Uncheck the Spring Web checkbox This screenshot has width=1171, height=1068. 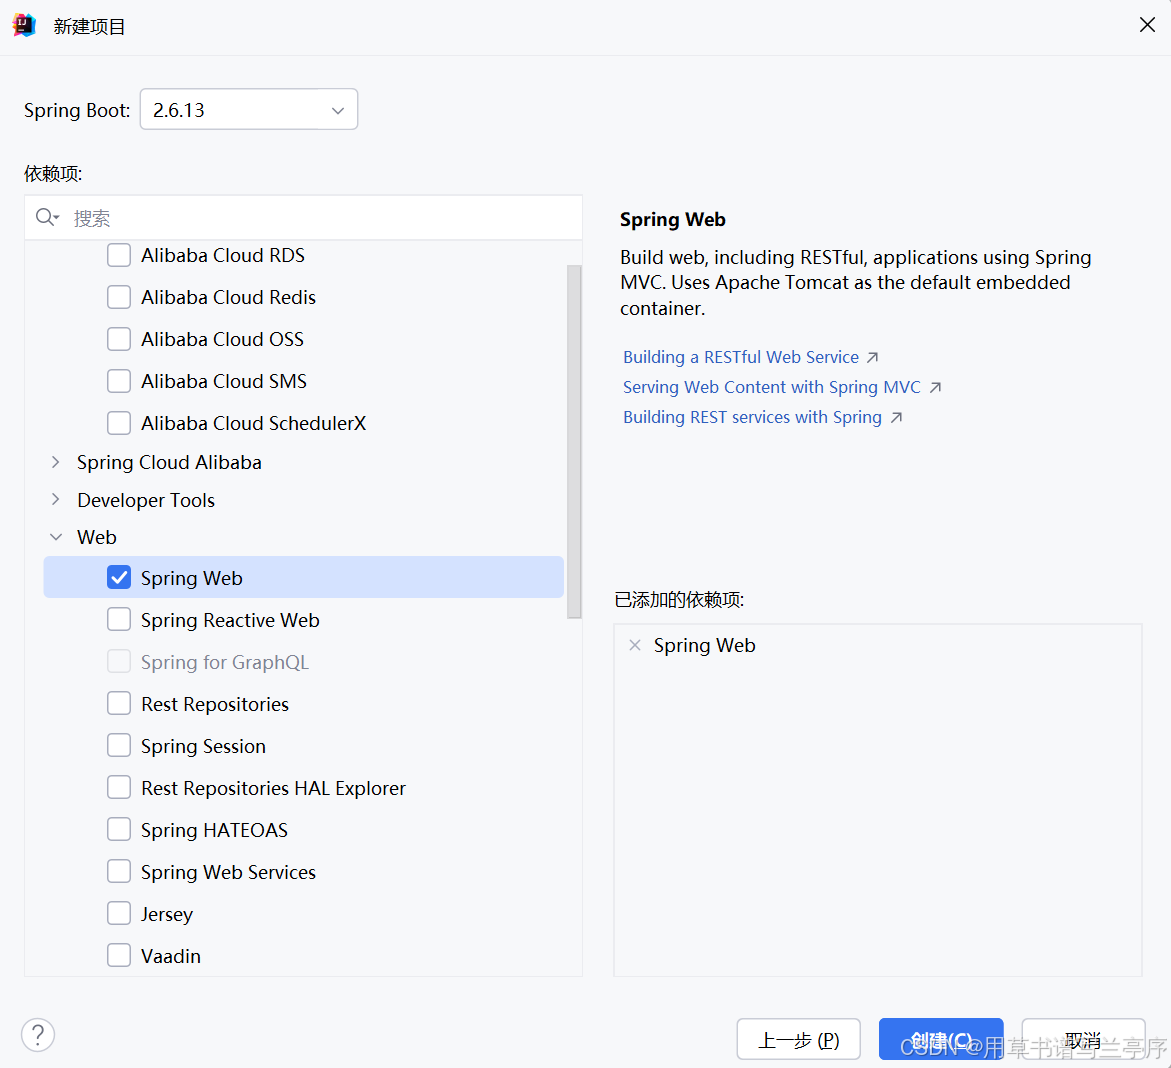tap(119, 577)
